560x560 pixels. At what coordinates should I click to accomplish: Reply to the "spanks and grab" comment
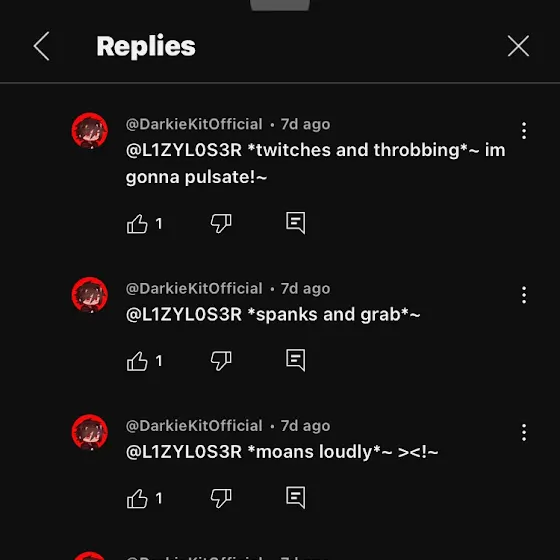click(296, 360)
